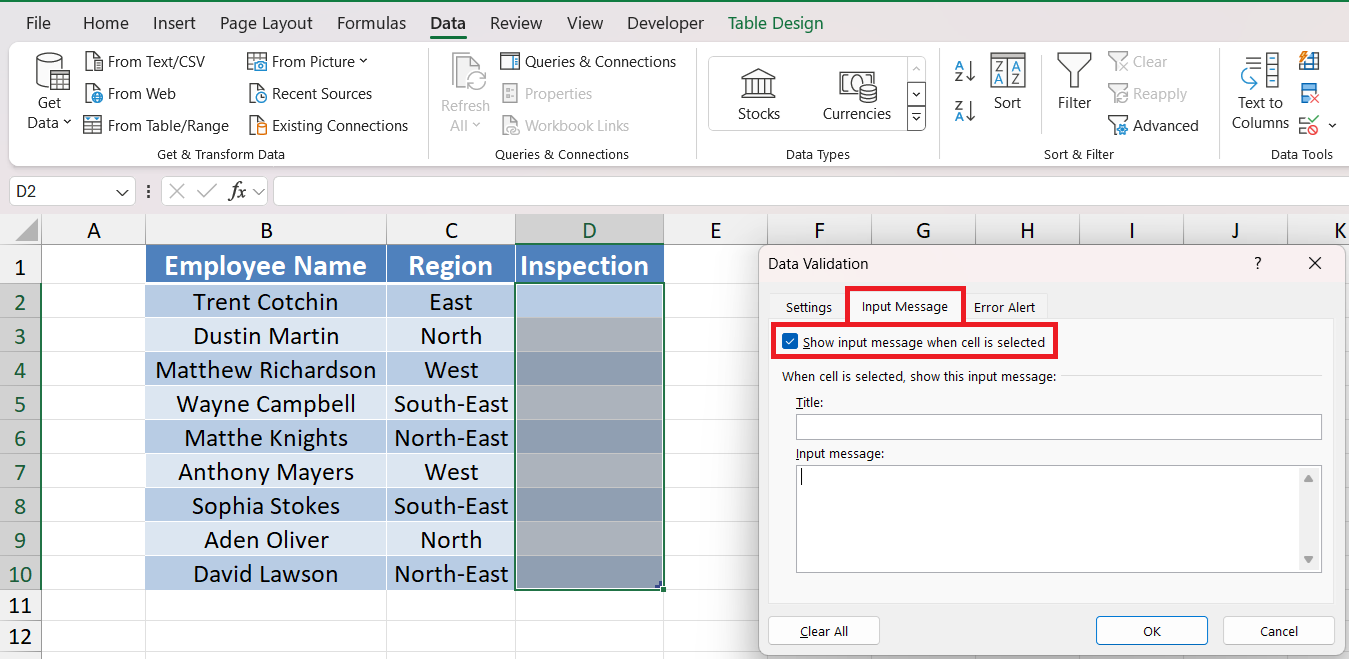Switch to the Review tab
The image size is (1349, 659).
516,23
